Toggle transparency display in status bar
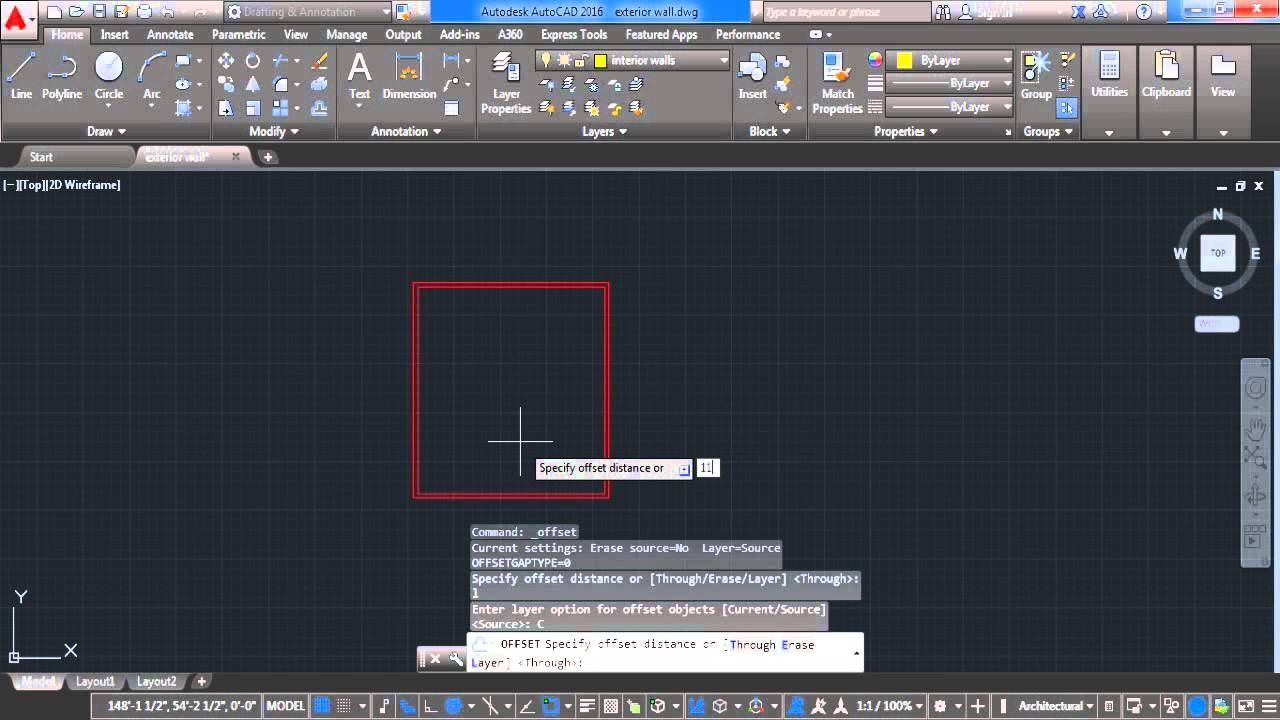 [611, 706]
